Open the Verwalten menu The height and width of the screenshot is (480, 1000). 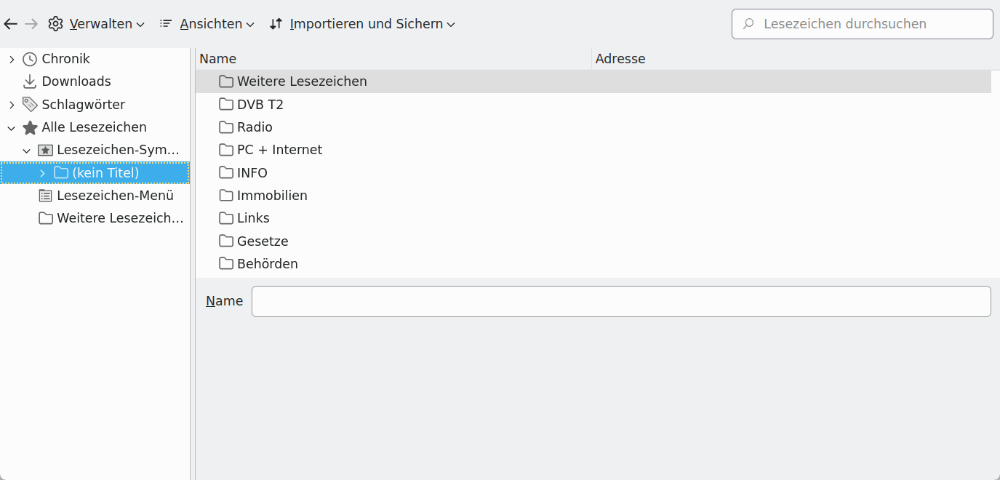coord(96,23)
